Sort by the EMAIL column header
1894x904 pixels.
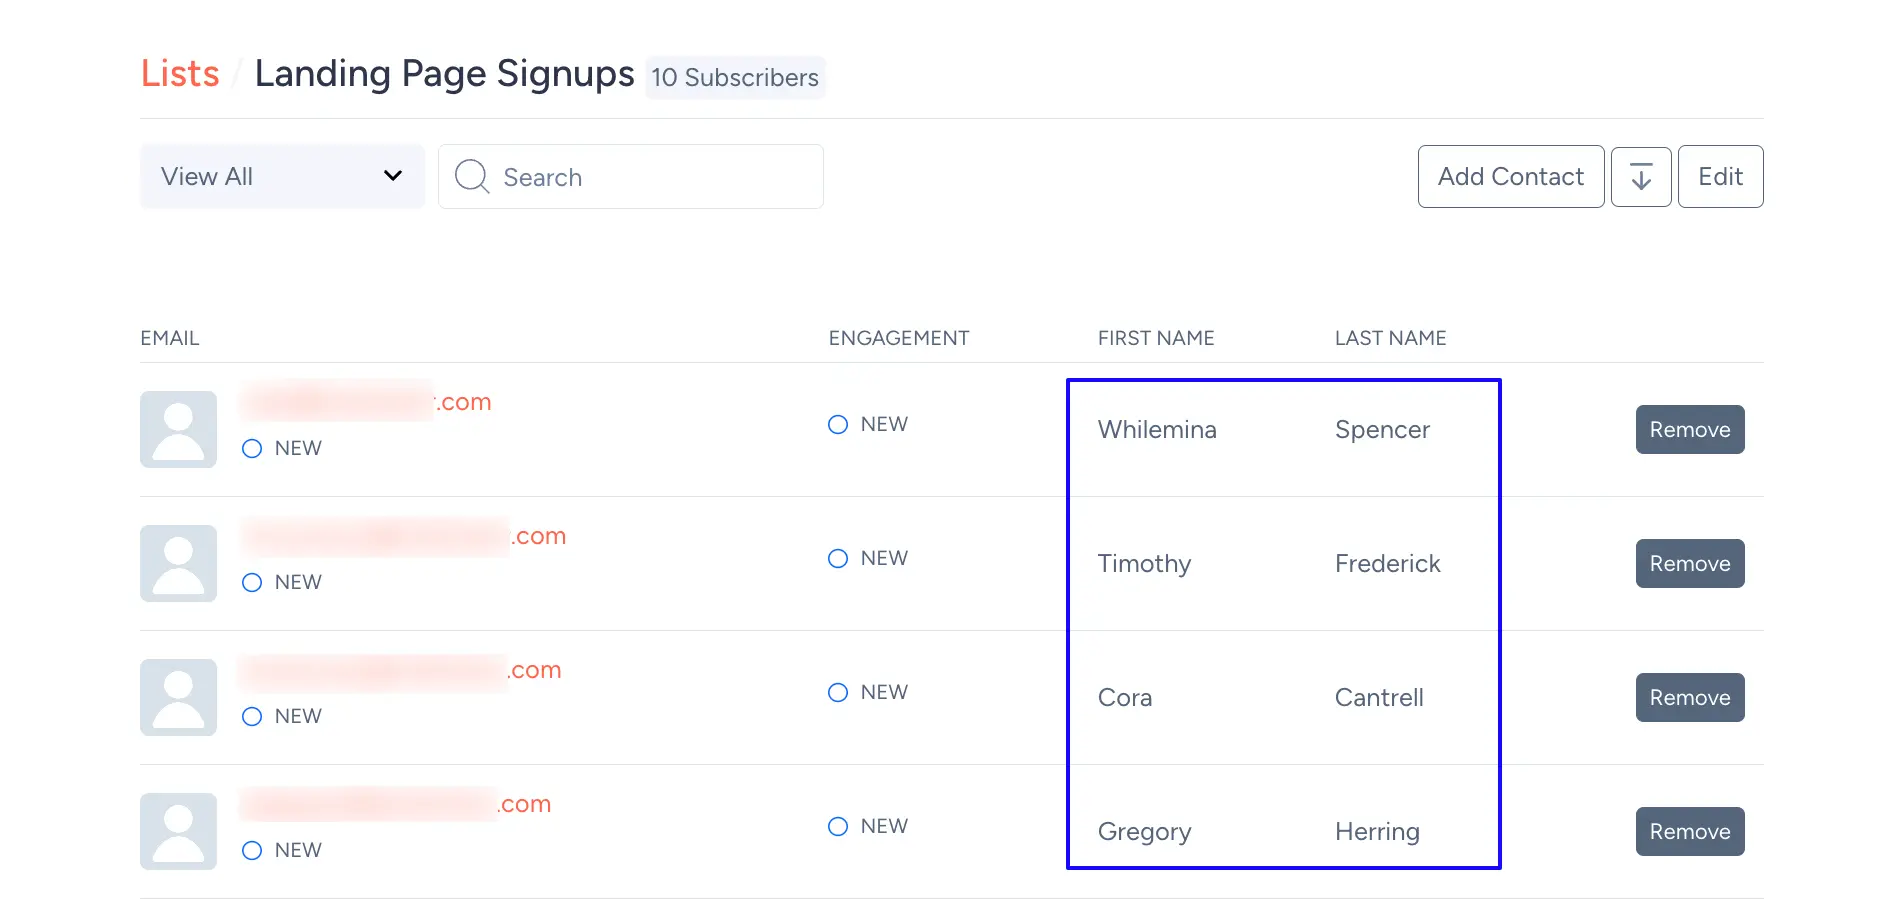coord(170,338)
